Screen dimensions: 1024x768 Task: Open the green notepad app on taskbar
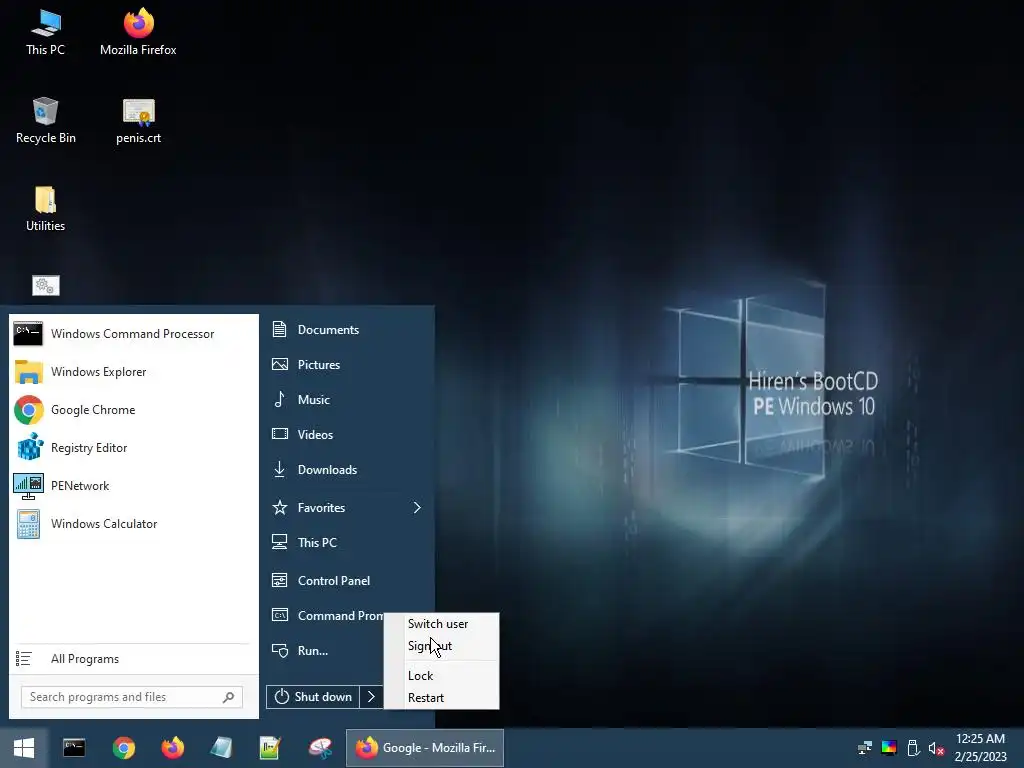point(270,748)
